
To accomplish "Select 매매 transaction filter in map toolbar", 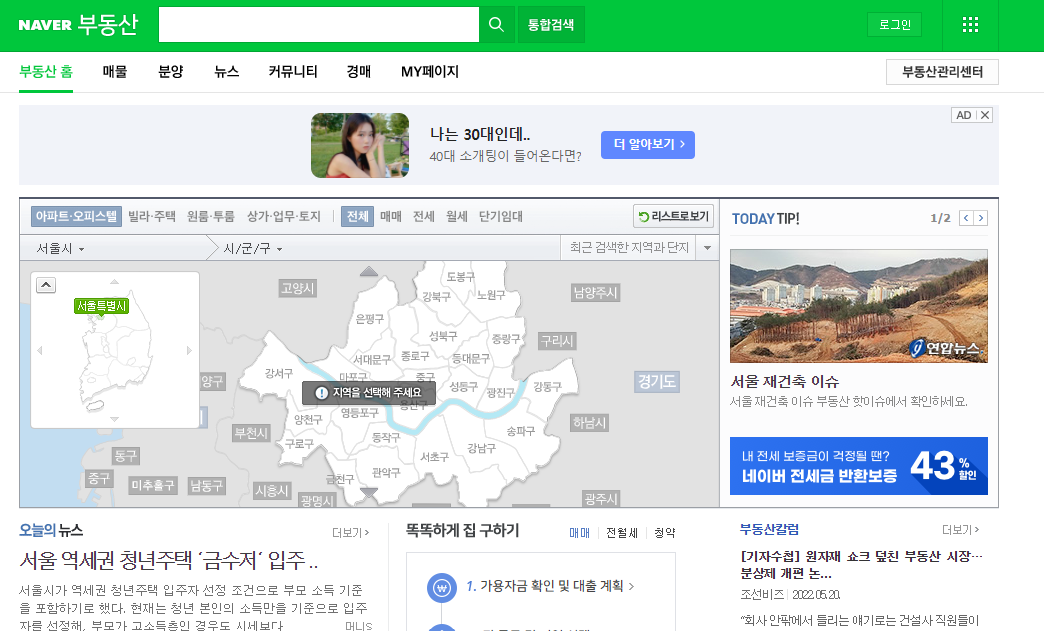I will (x=391, y=216).
